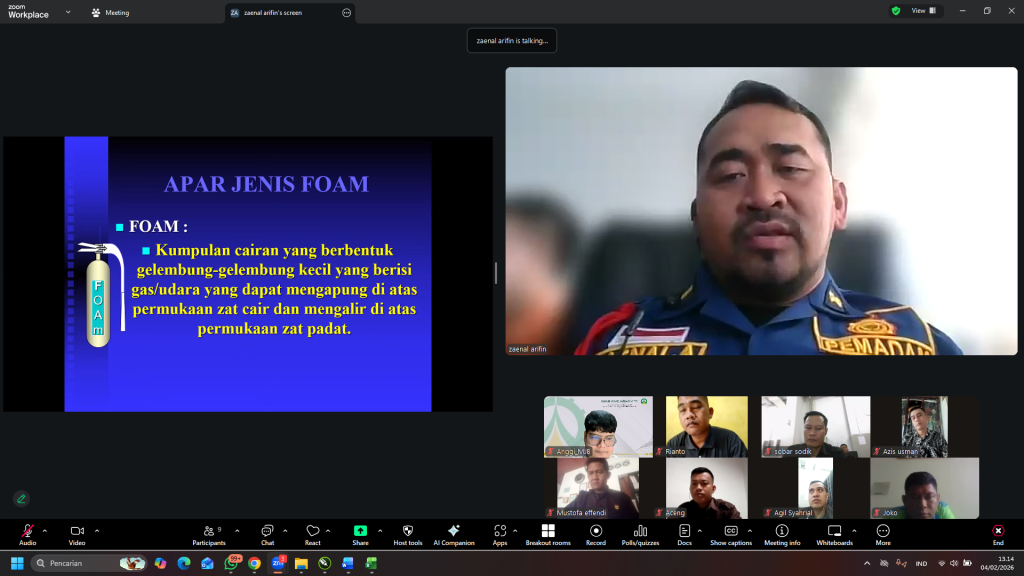Select Rianto's video thumbnail

pos(706,426)
